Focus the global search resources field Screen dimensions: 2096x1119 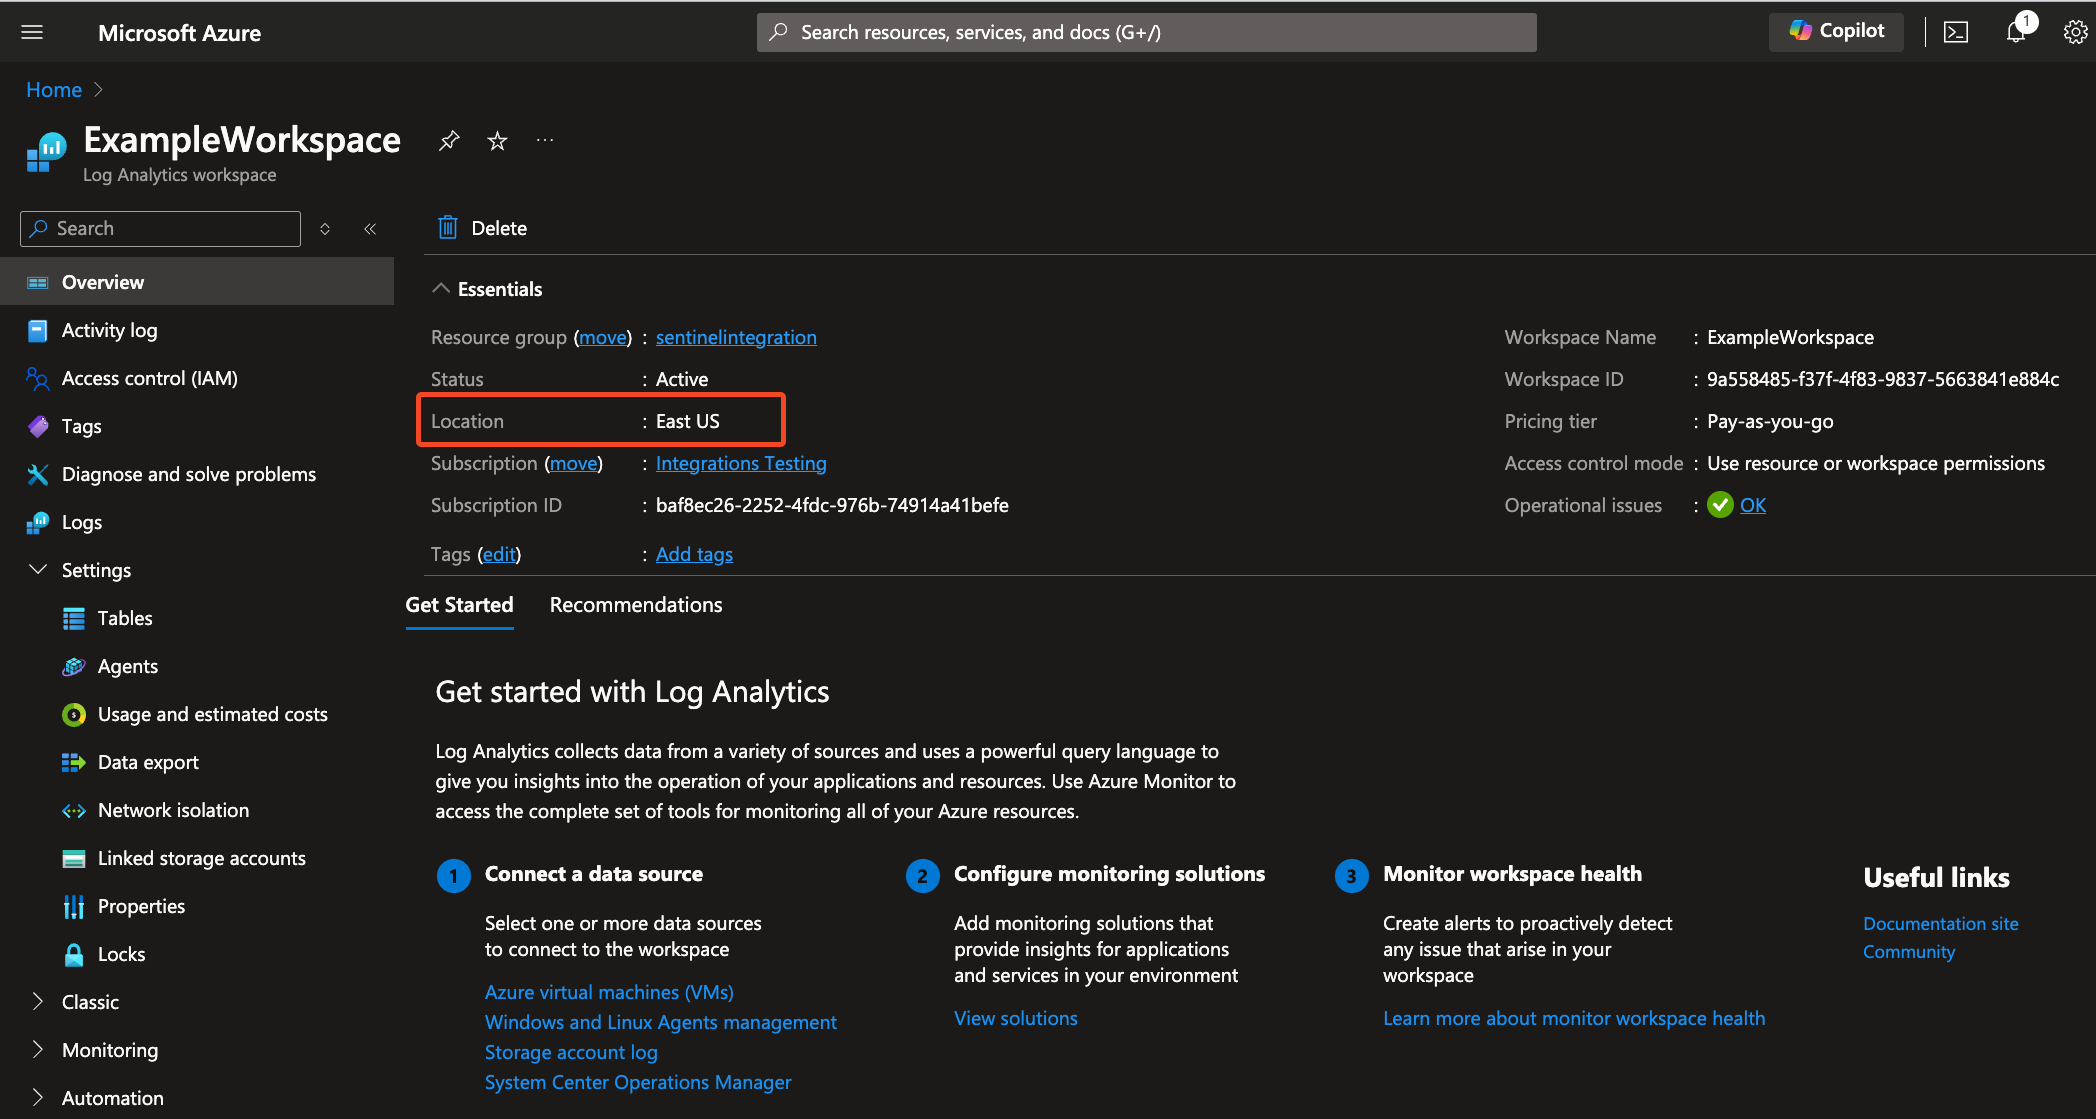[1146, 32]
